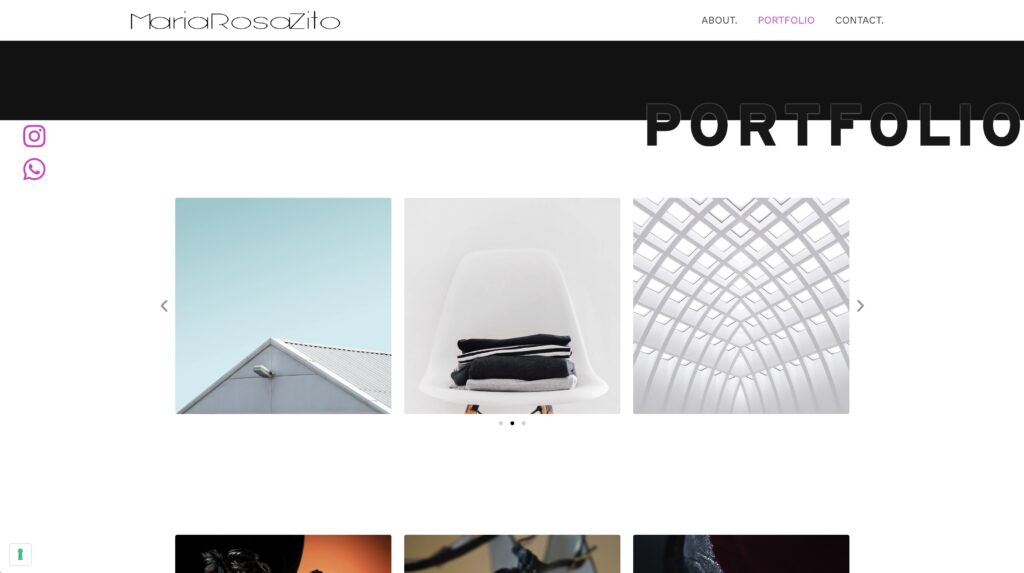This screenshot has height=573, width=1024.
Task: Click the green cookie preferences badge
Action: (x=20, y=555)
